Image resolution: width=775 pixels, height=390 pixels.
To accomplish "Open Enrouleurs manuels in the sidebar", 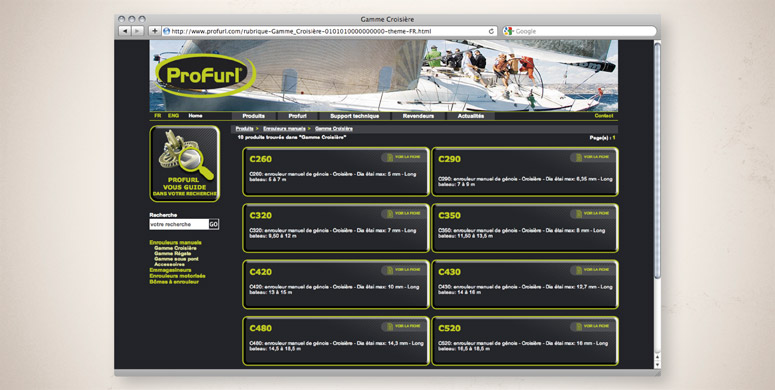I will pyautogui.click(x=175, y=243).
